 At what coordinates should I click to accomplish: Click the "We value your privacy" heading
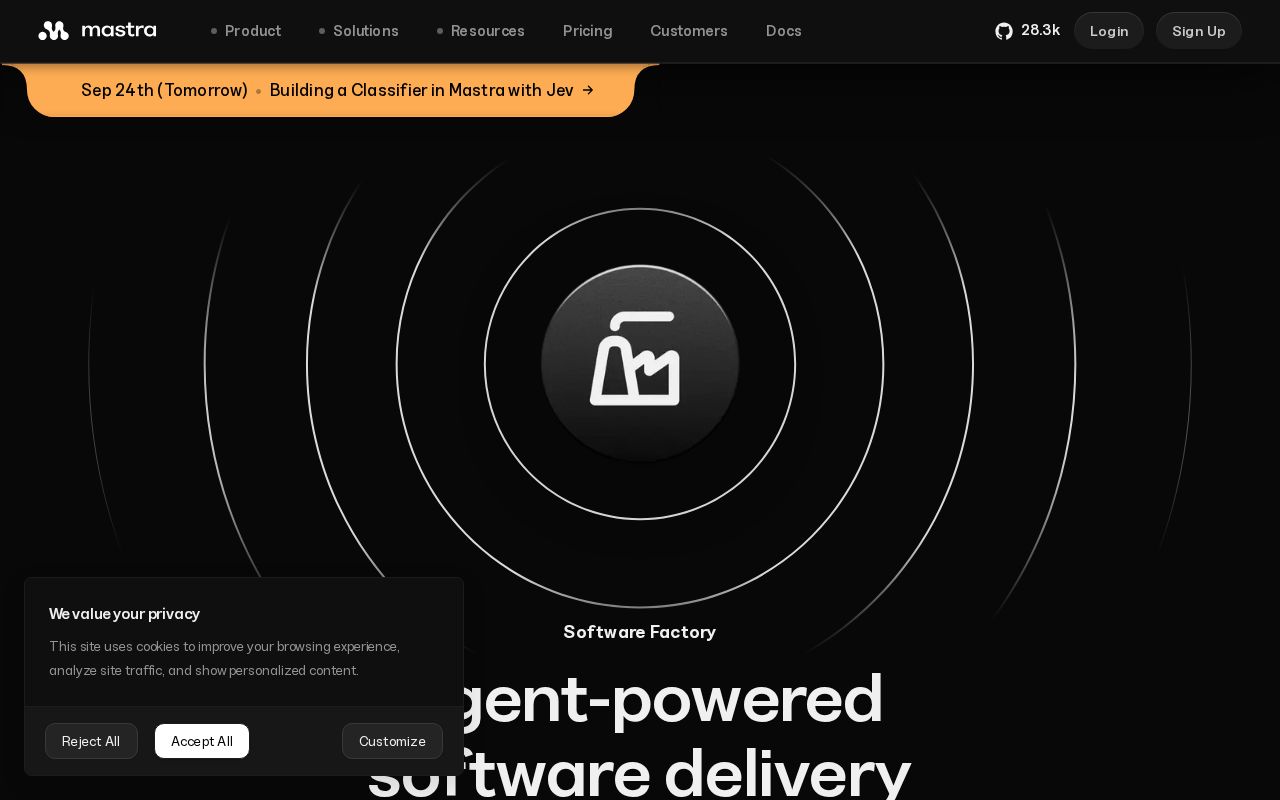coord(125,614)
